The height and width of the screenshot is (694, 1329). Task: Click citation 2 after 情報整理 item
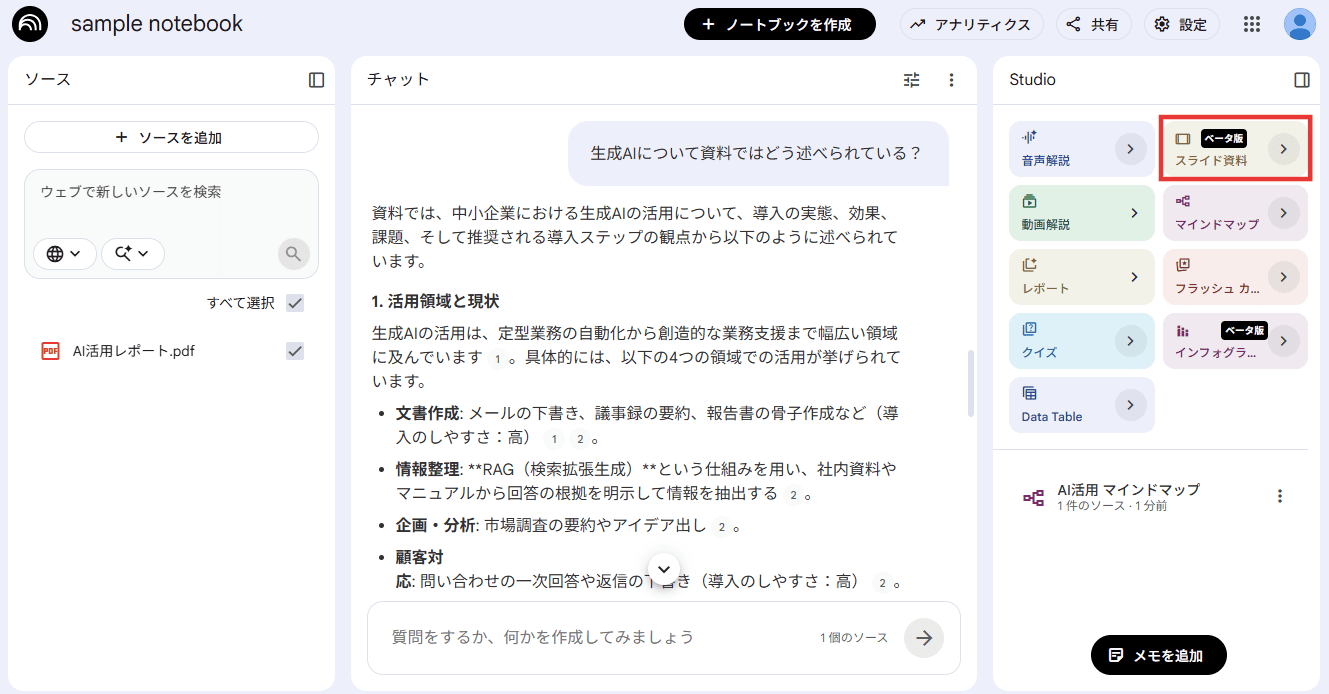tap(794, 494)
